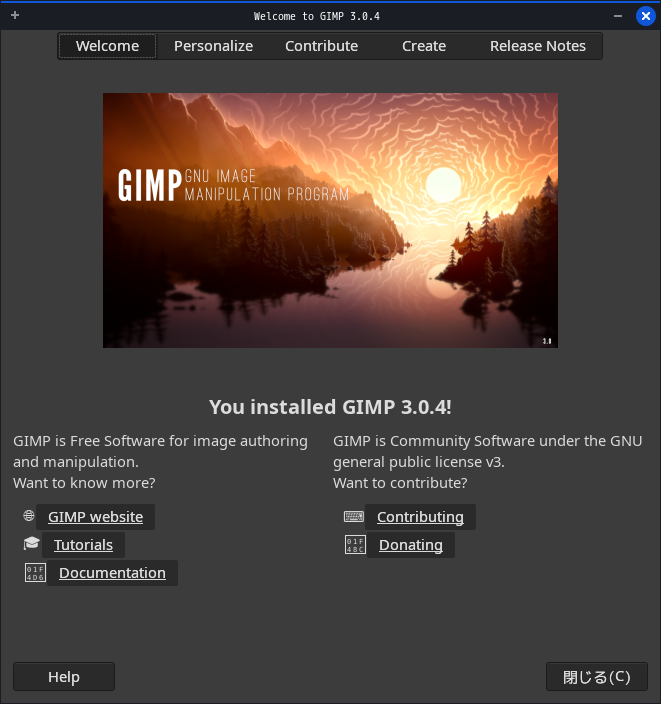
Task: Open the Personalize tab
Action: 213,46
